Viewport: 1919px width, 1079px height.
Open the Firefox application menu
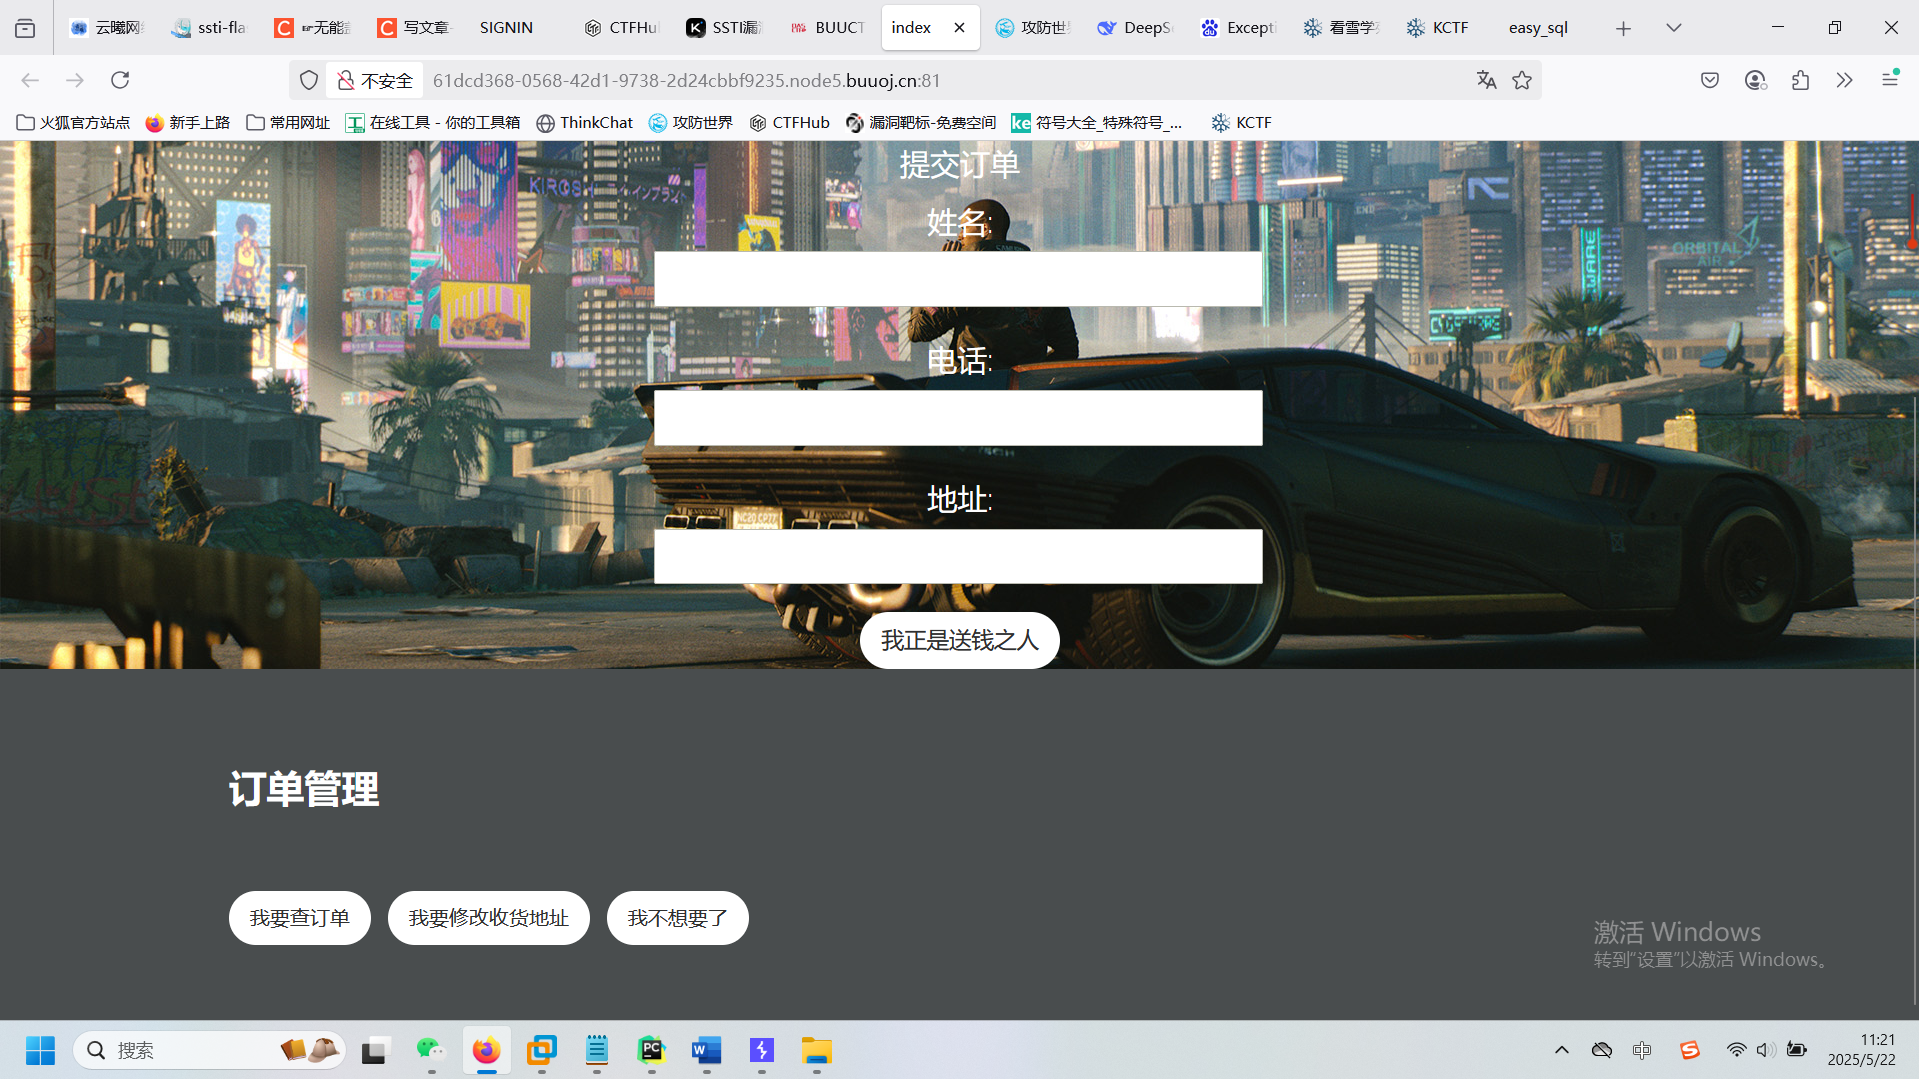click(1890, 79)
